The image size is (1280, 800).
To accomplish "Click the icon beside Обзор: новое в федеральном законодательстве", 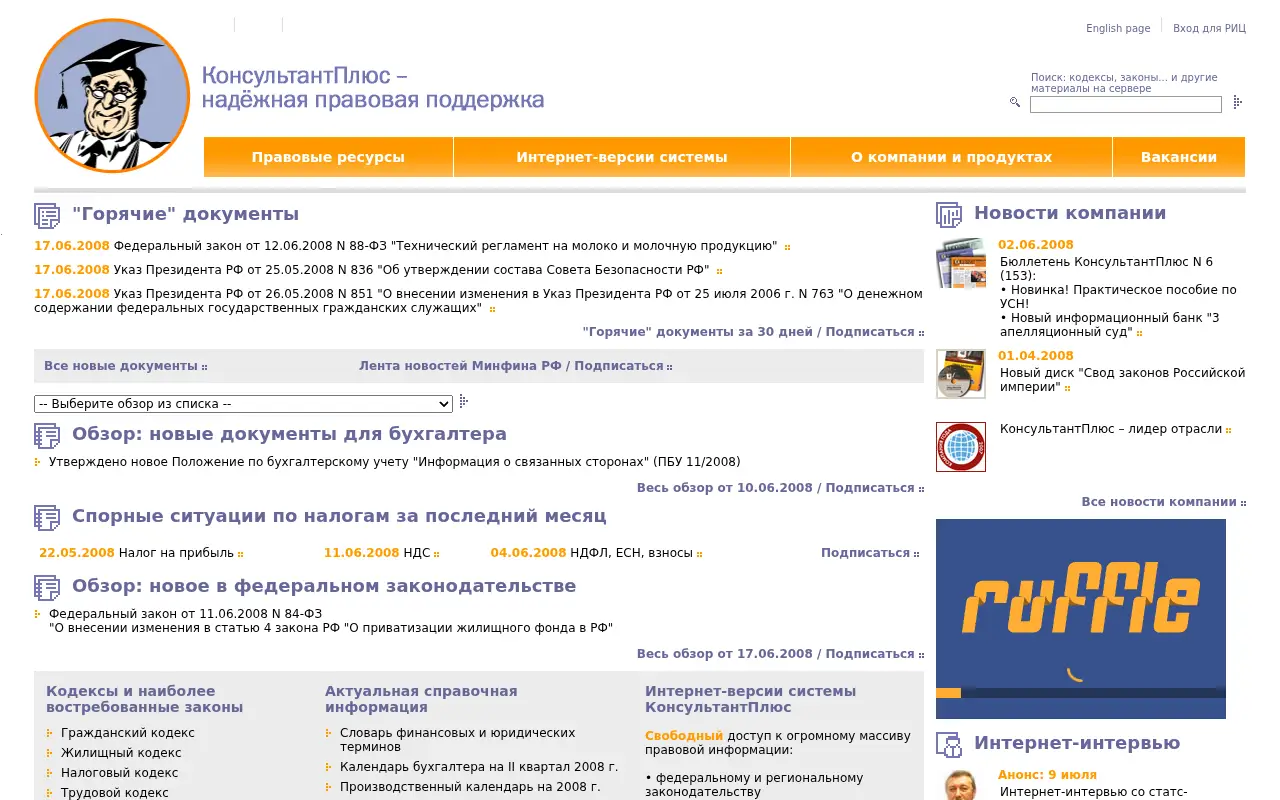I will 47,587.
